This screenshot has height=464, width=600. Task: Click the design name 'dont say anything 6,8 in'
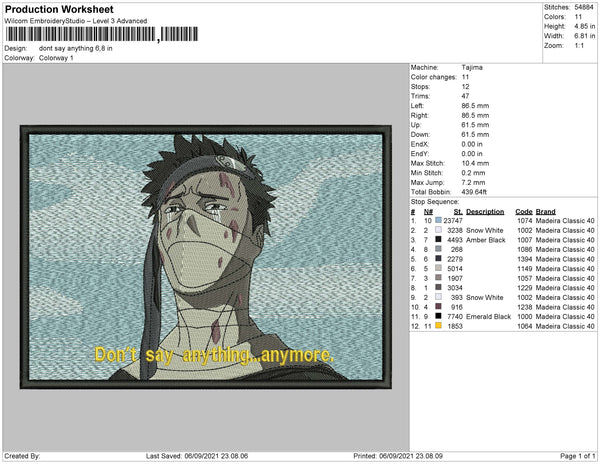[76, 49]
